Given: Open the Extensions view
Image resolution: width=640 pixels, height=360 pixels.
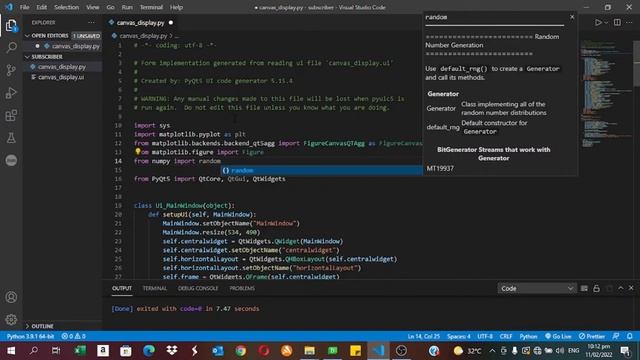Looking at the screenshot, I should point(11,115).
